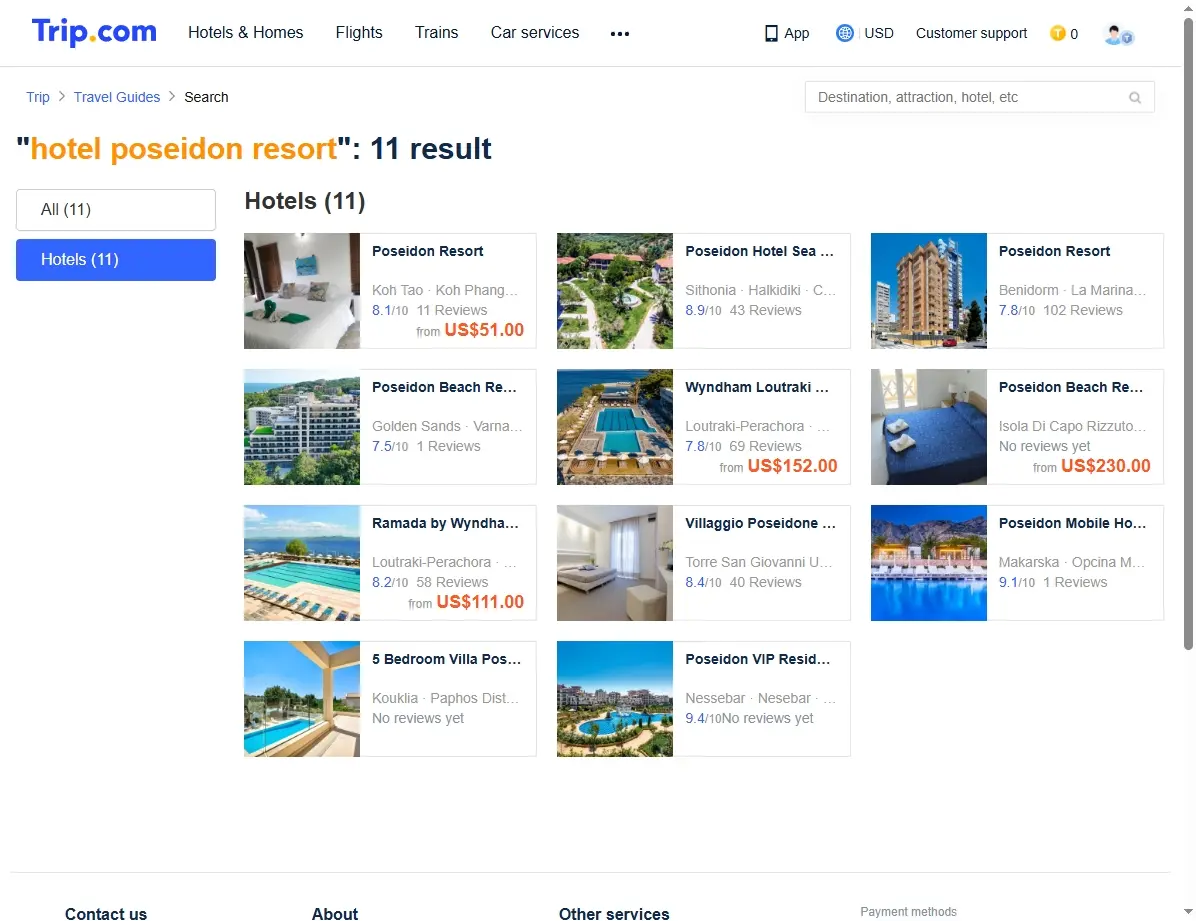Click the Trip.com logo
Image resolution: width=1196 pixels, height=921 pixels.
(x=94, y=32)
